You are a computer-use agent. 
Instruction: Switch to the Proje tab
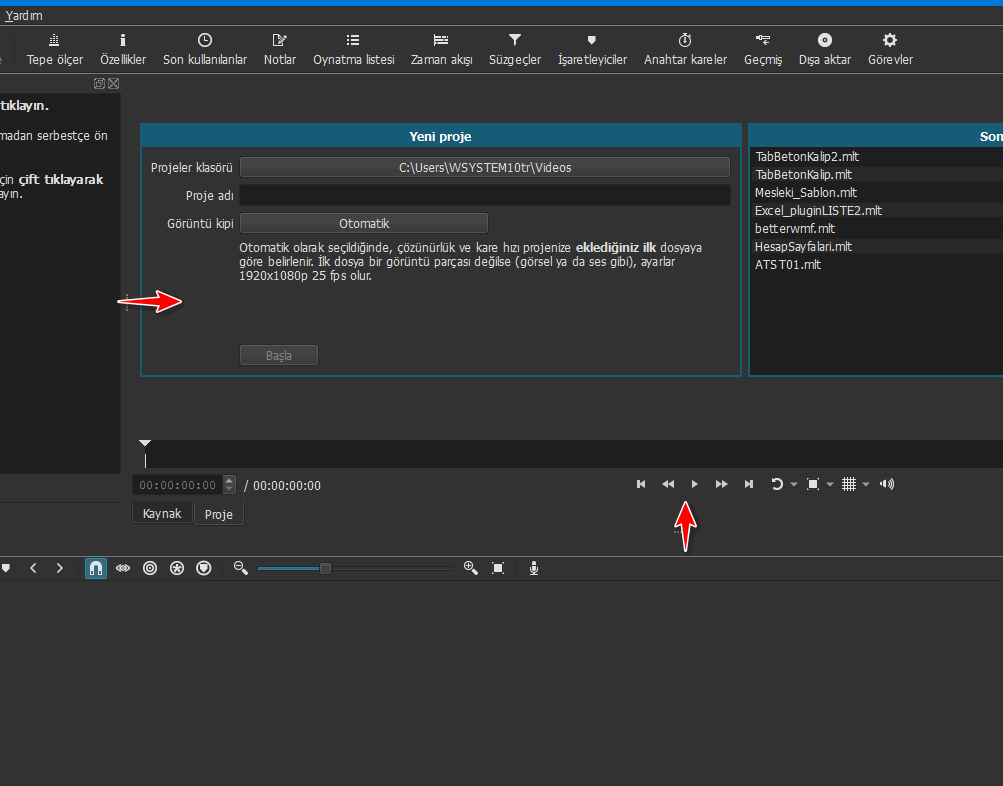tap(218, 514)
